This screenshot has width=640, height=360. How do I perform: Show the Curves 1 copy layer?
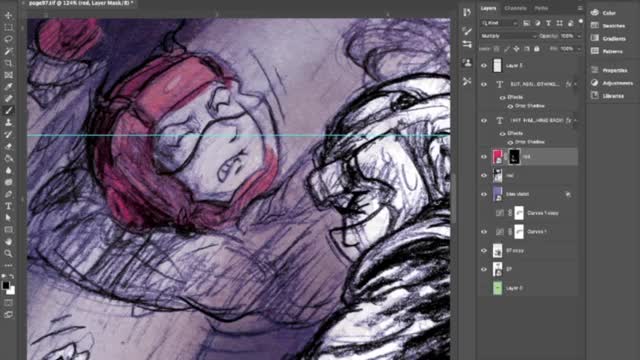point(484,213)
